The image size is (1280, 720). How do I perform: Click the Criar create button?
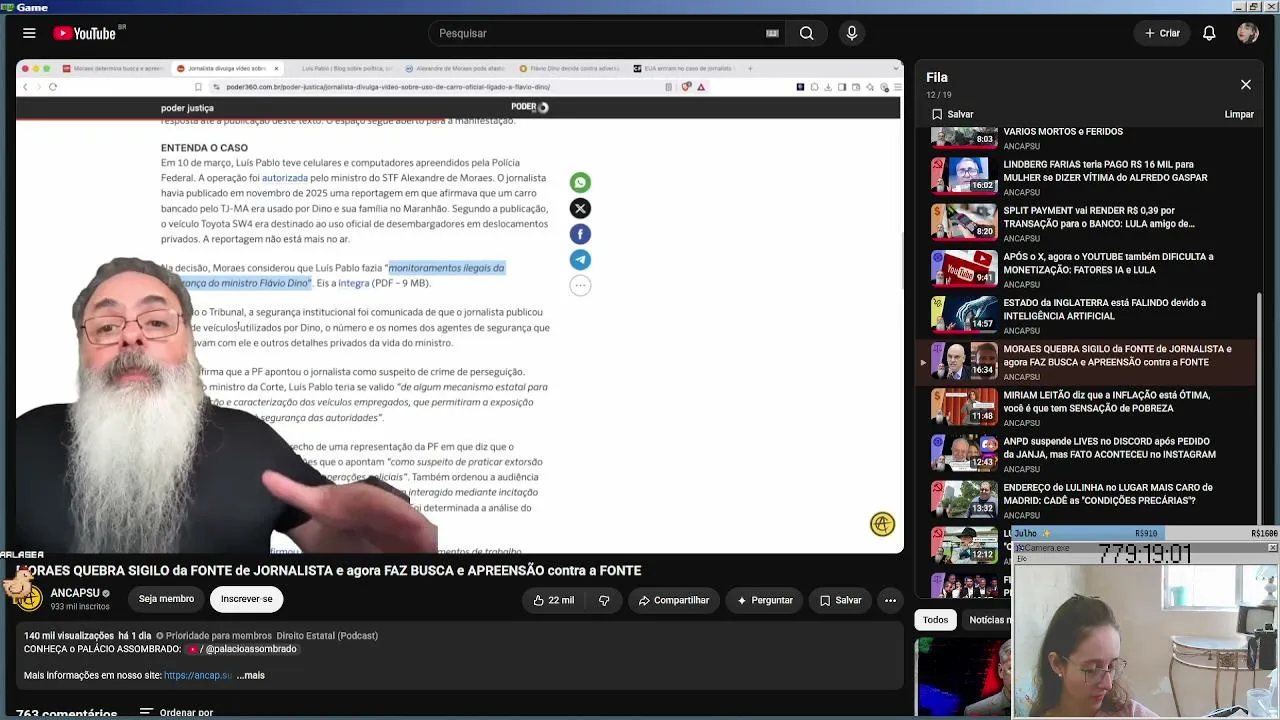pos(1163,33)
